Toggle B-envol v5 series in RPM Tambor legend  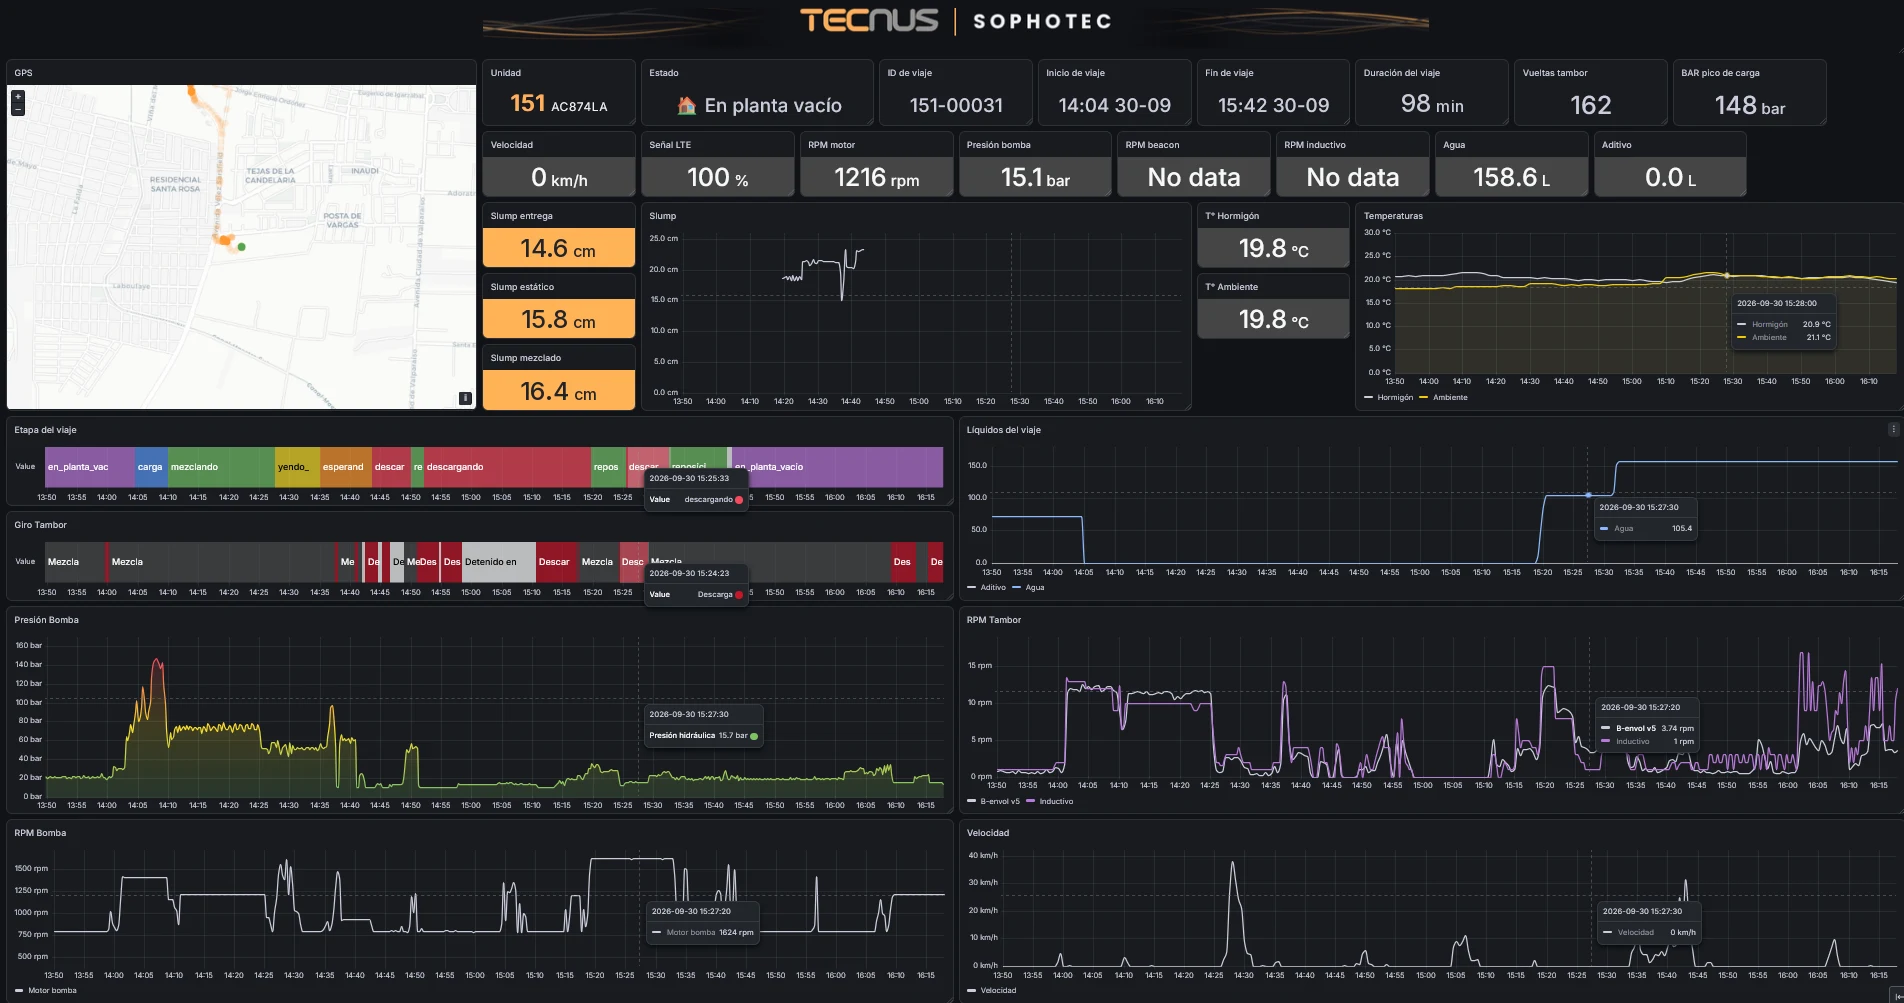coord(994,801)
